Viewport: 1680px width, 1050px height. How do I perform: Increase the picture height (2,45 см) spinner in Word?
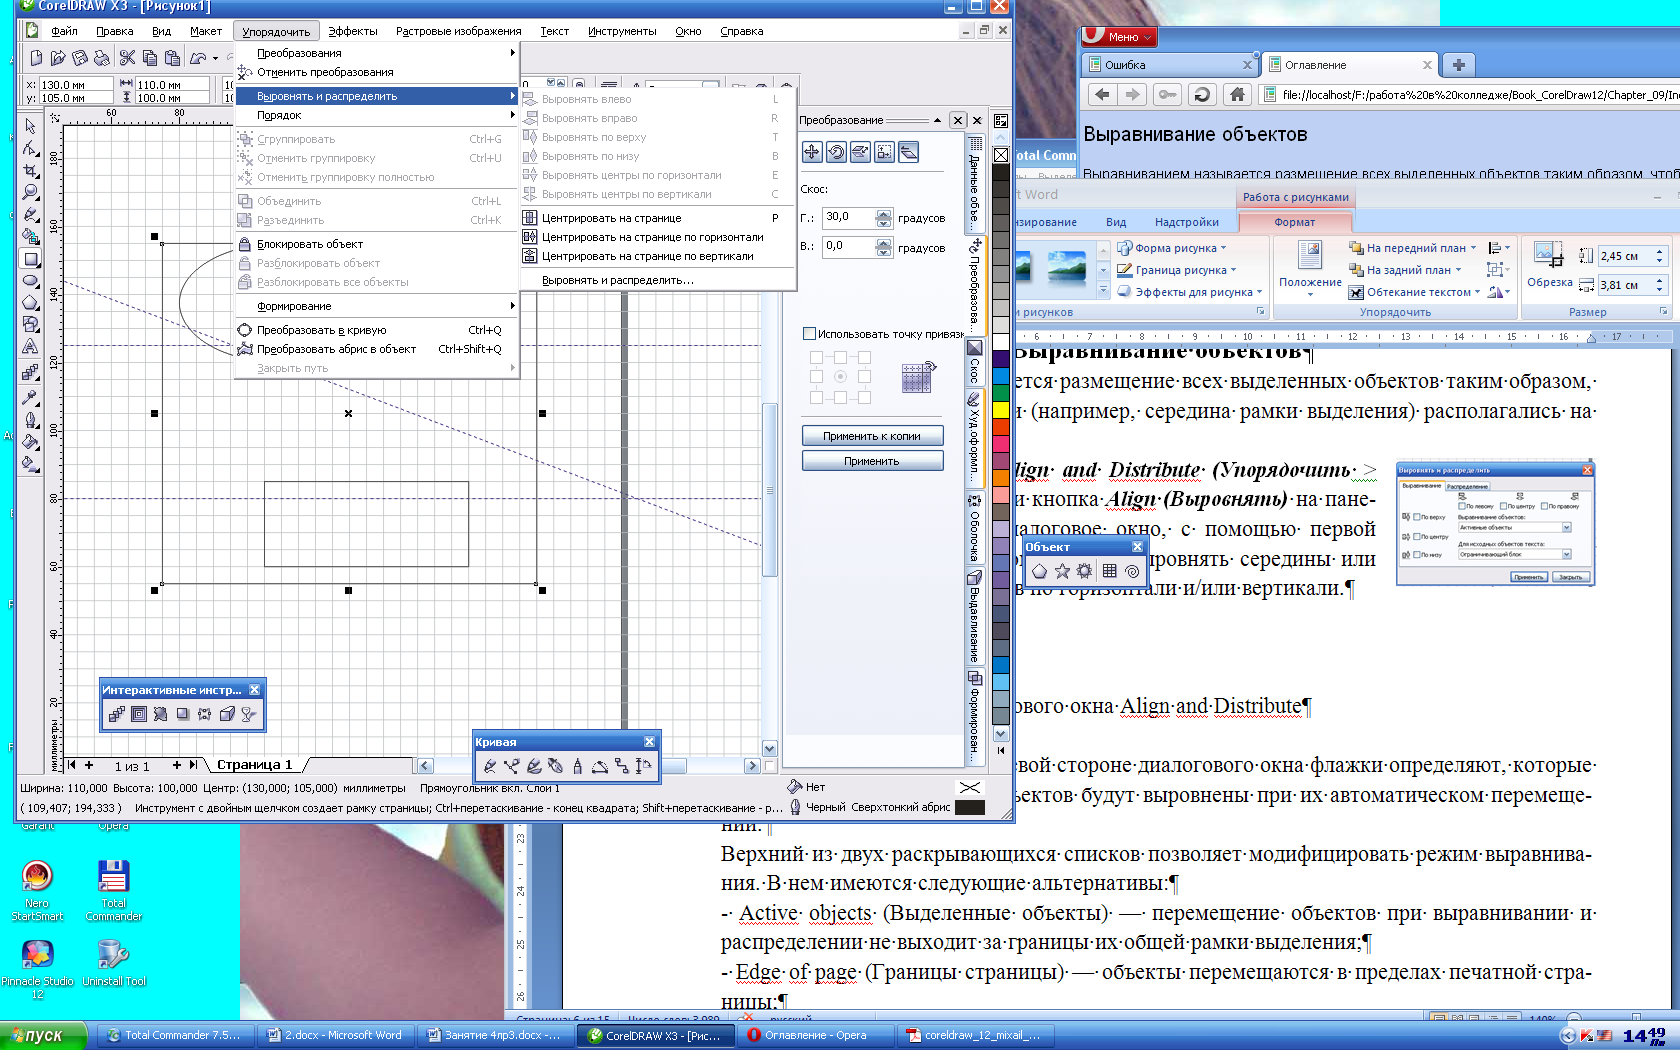[1659, 251]
